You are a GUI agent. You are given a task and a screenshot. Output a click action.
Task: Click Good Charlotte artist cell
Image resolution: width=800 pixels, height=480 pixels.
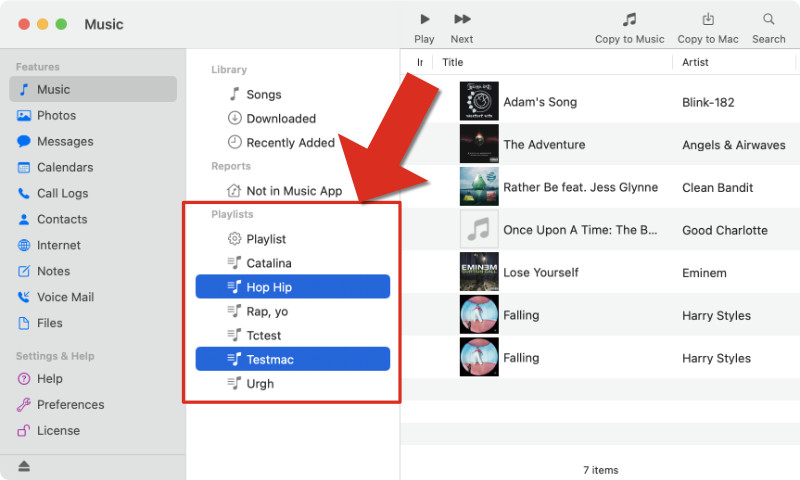click(724, 230)
